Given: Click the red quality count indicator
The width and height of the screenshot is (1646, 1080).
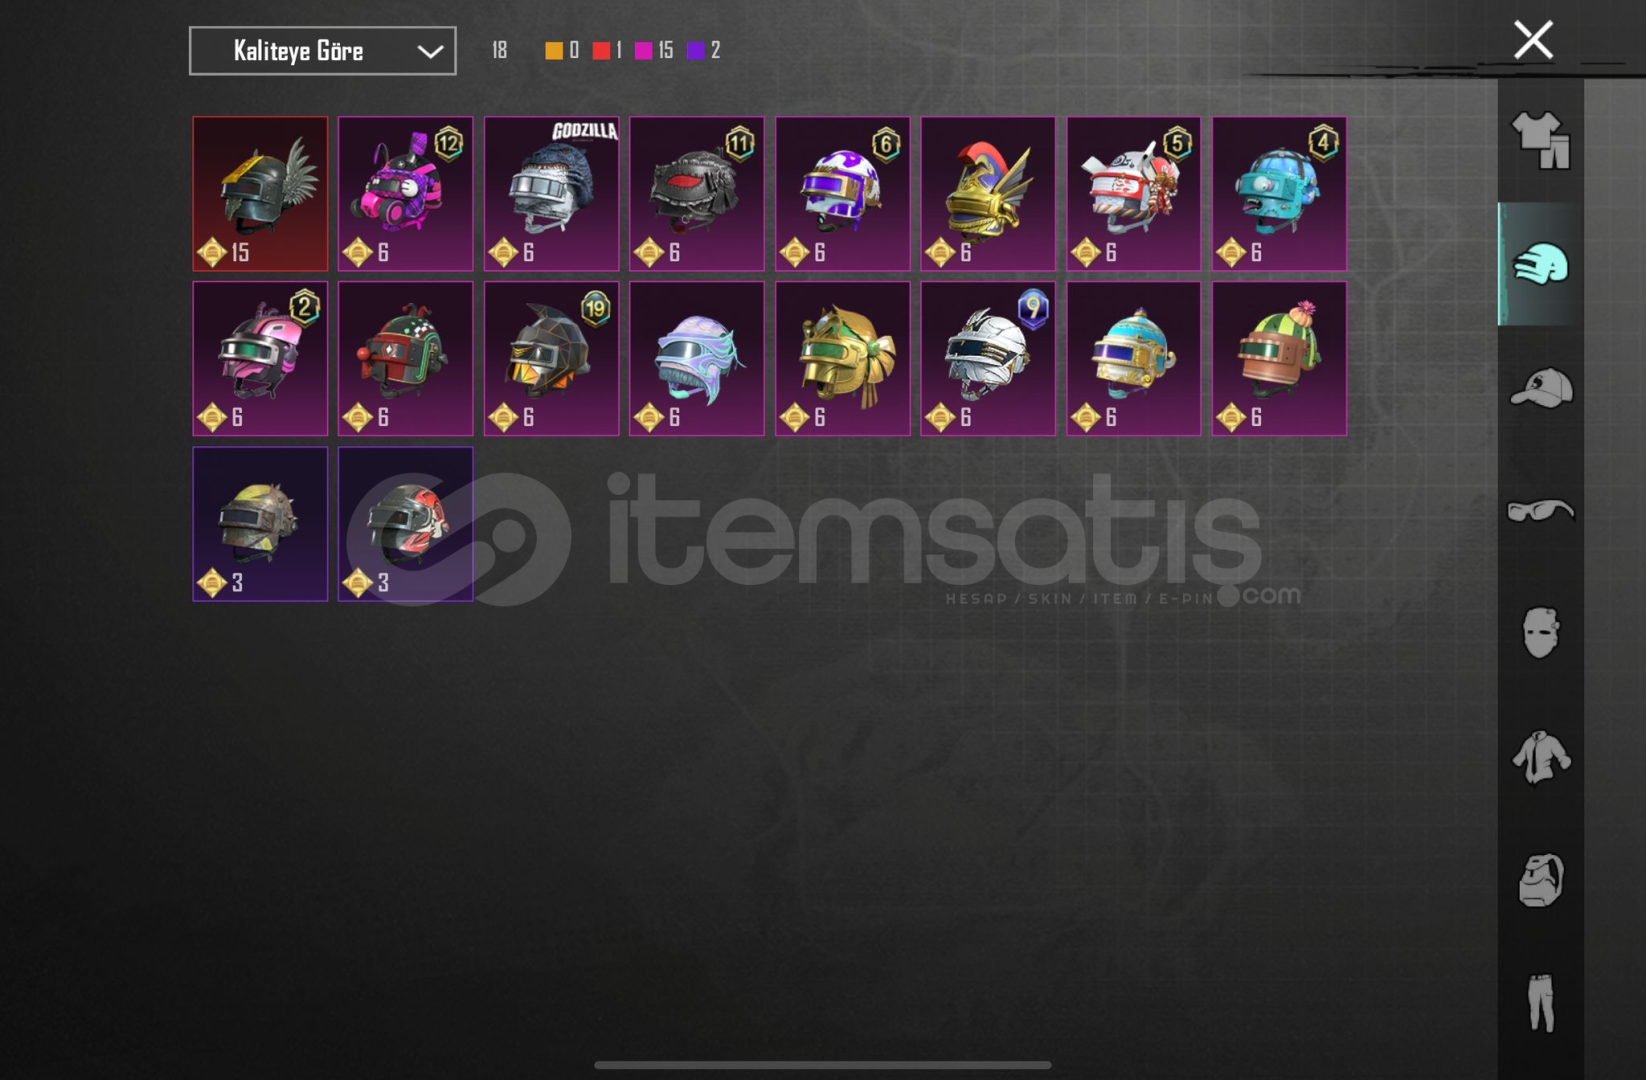Looking at the screenshot, I should point(607,50).
